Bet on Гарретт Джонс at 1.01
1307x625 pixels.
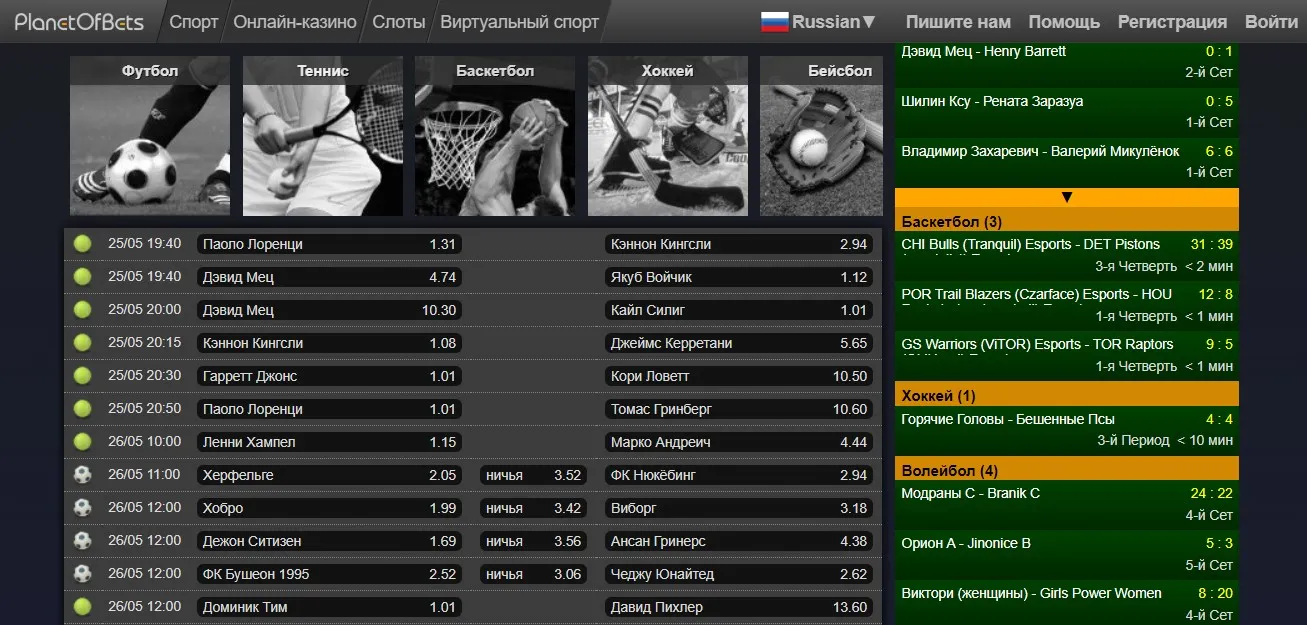tap(329, 376)
